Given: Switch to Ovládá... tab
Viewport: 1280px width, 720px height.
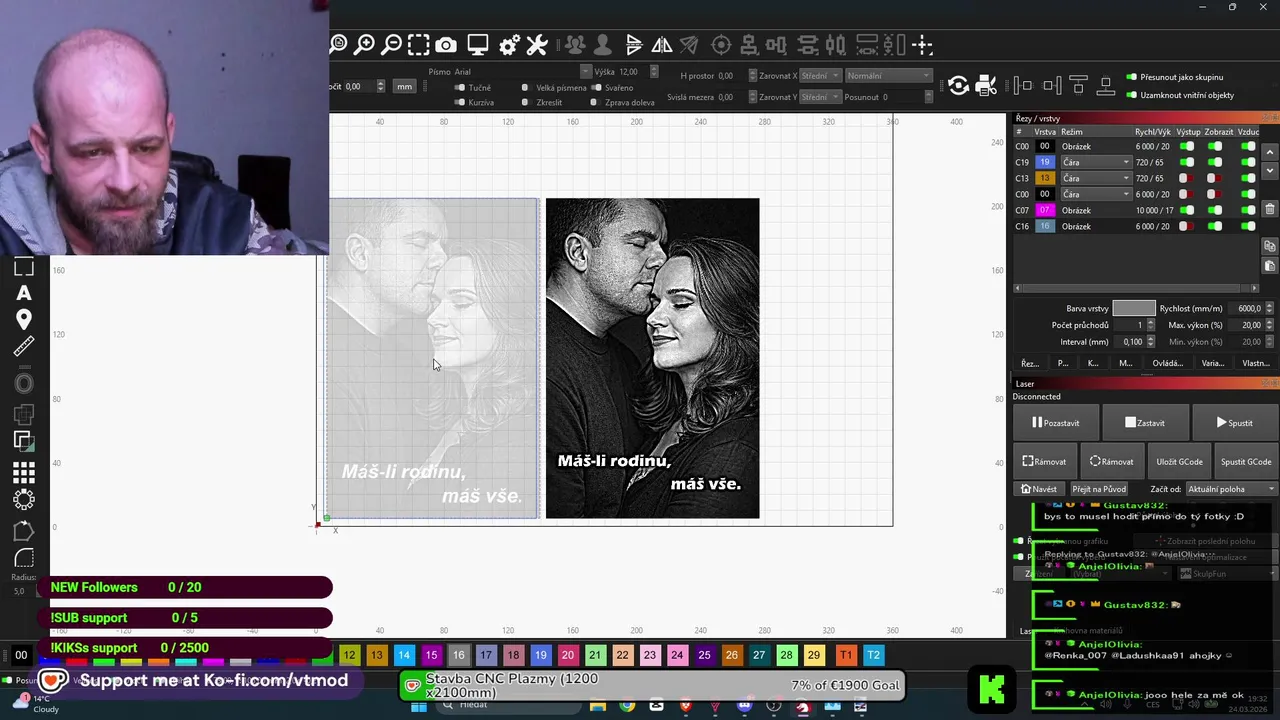Looking at the screenshot, I should click(x=1167, y=363).
